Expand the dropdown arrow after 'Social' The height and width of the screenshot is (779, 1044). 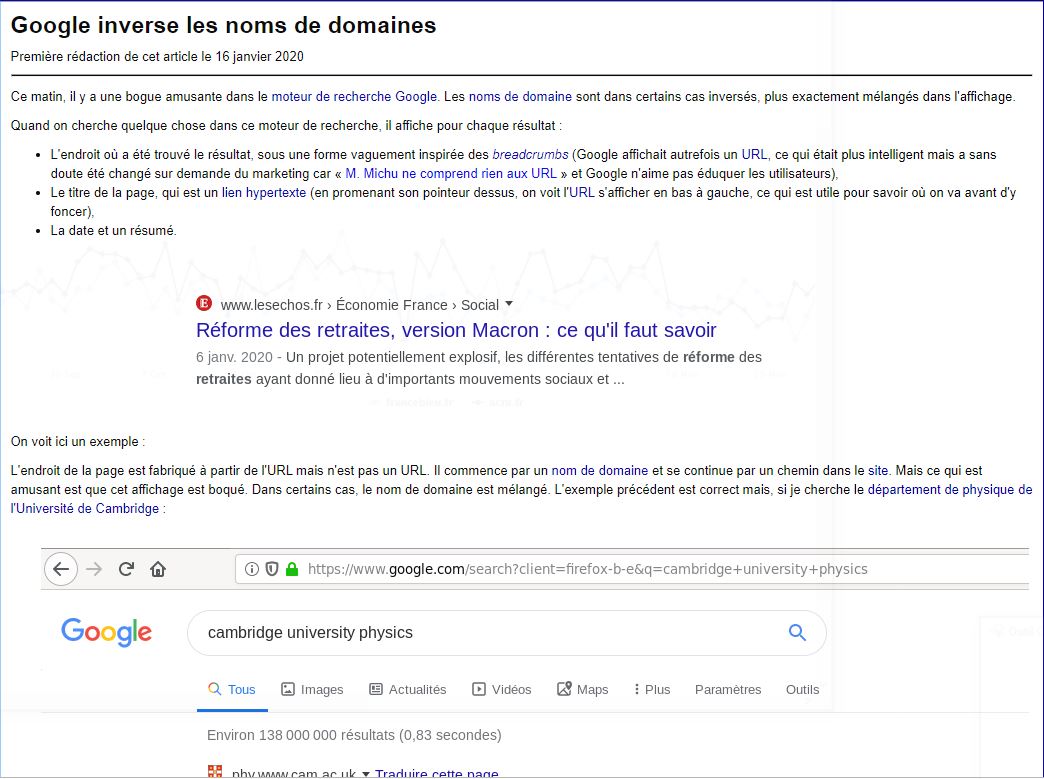[509, 304]
